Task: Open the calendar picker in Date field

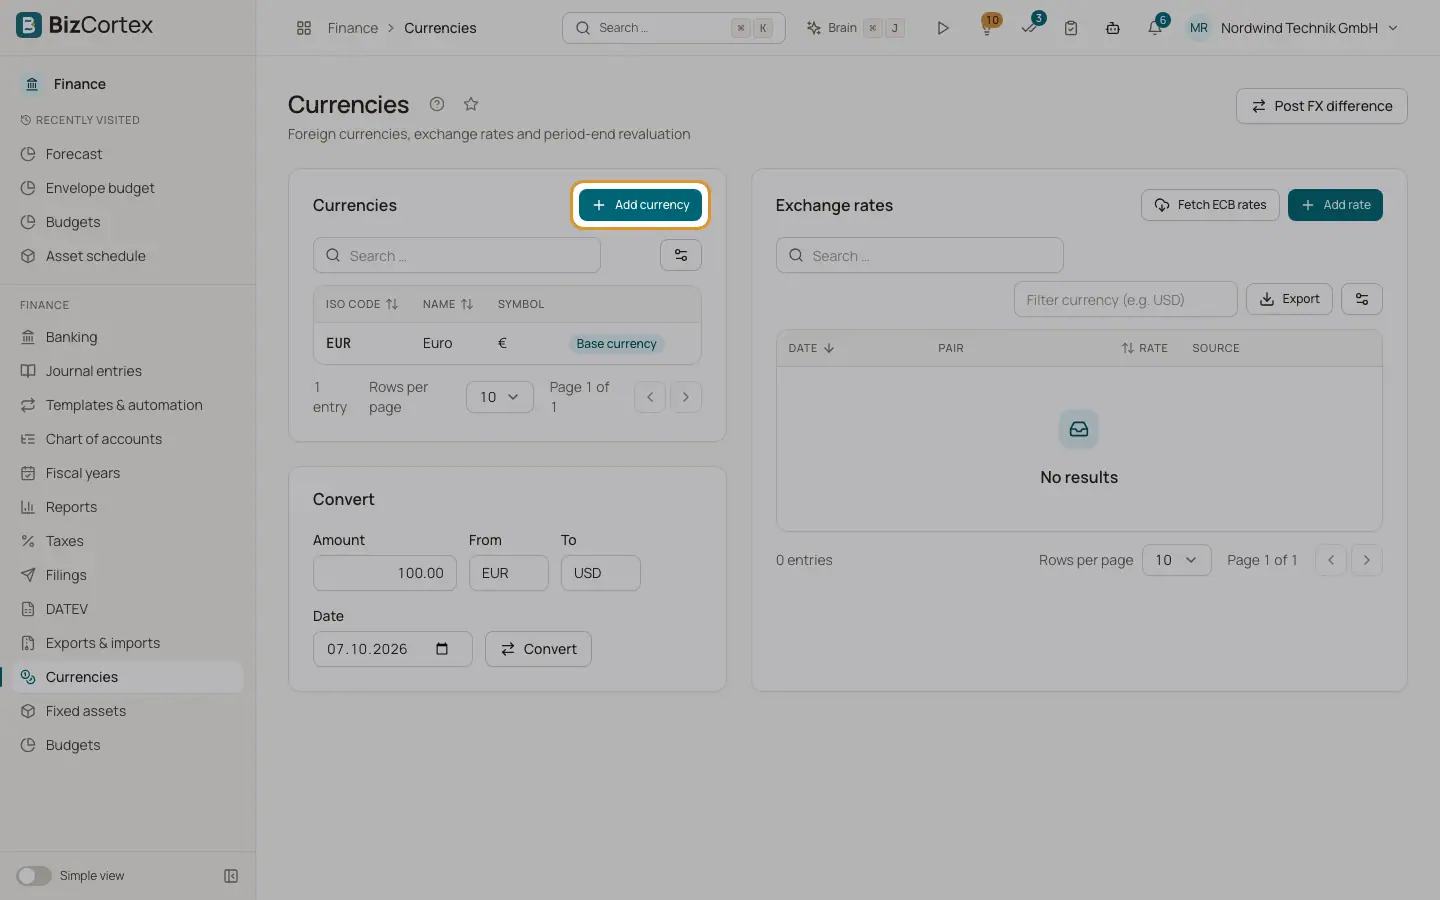Action: pyautogui.click(x=442, y=649)
